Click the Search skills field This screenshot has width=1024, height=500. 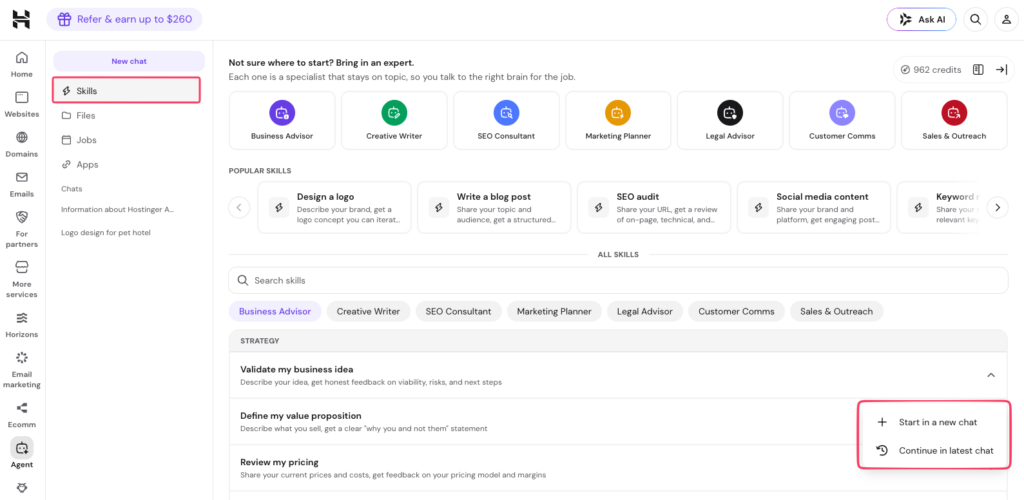(618, 281)
